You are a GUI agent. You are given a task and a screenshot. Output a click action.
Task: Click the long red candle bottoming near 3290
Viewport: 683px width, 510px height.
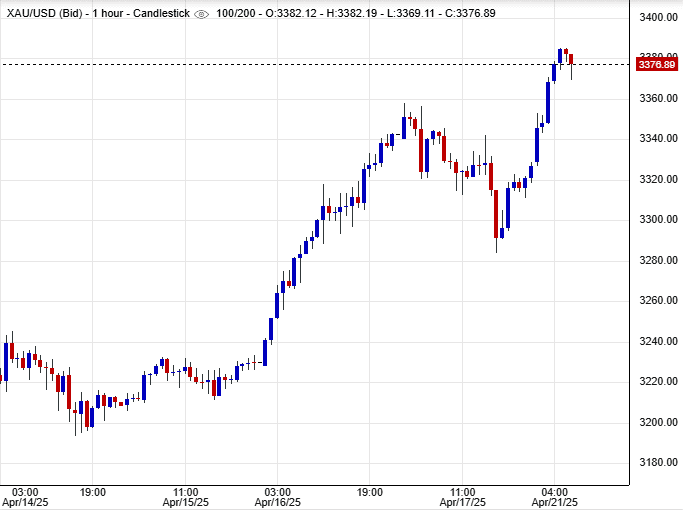[x=496, y=213]
